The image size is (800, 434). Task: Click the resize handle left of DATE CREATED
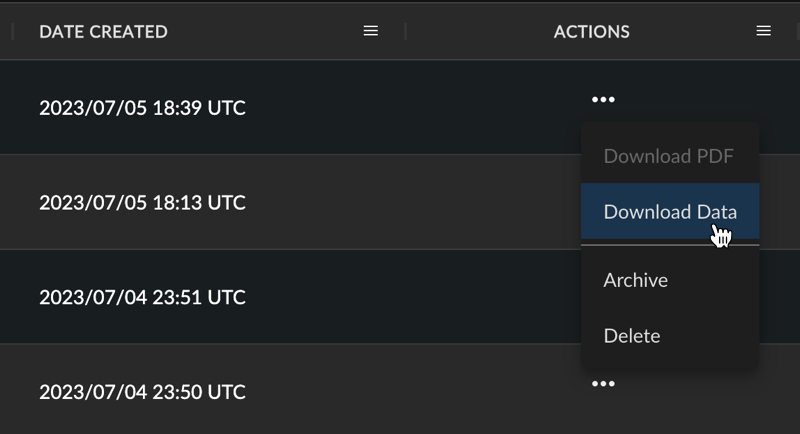[x=12, y=31]
